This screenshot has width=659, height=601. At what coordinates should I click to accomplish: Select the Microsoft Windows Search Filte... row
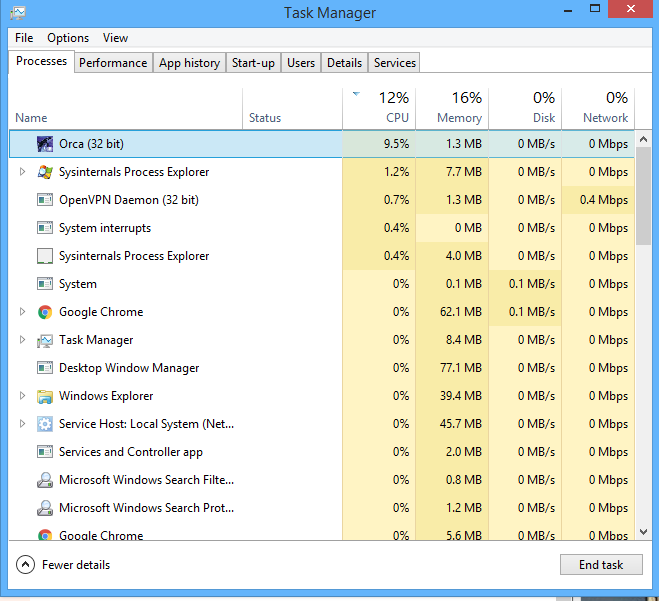pos(322,480)
